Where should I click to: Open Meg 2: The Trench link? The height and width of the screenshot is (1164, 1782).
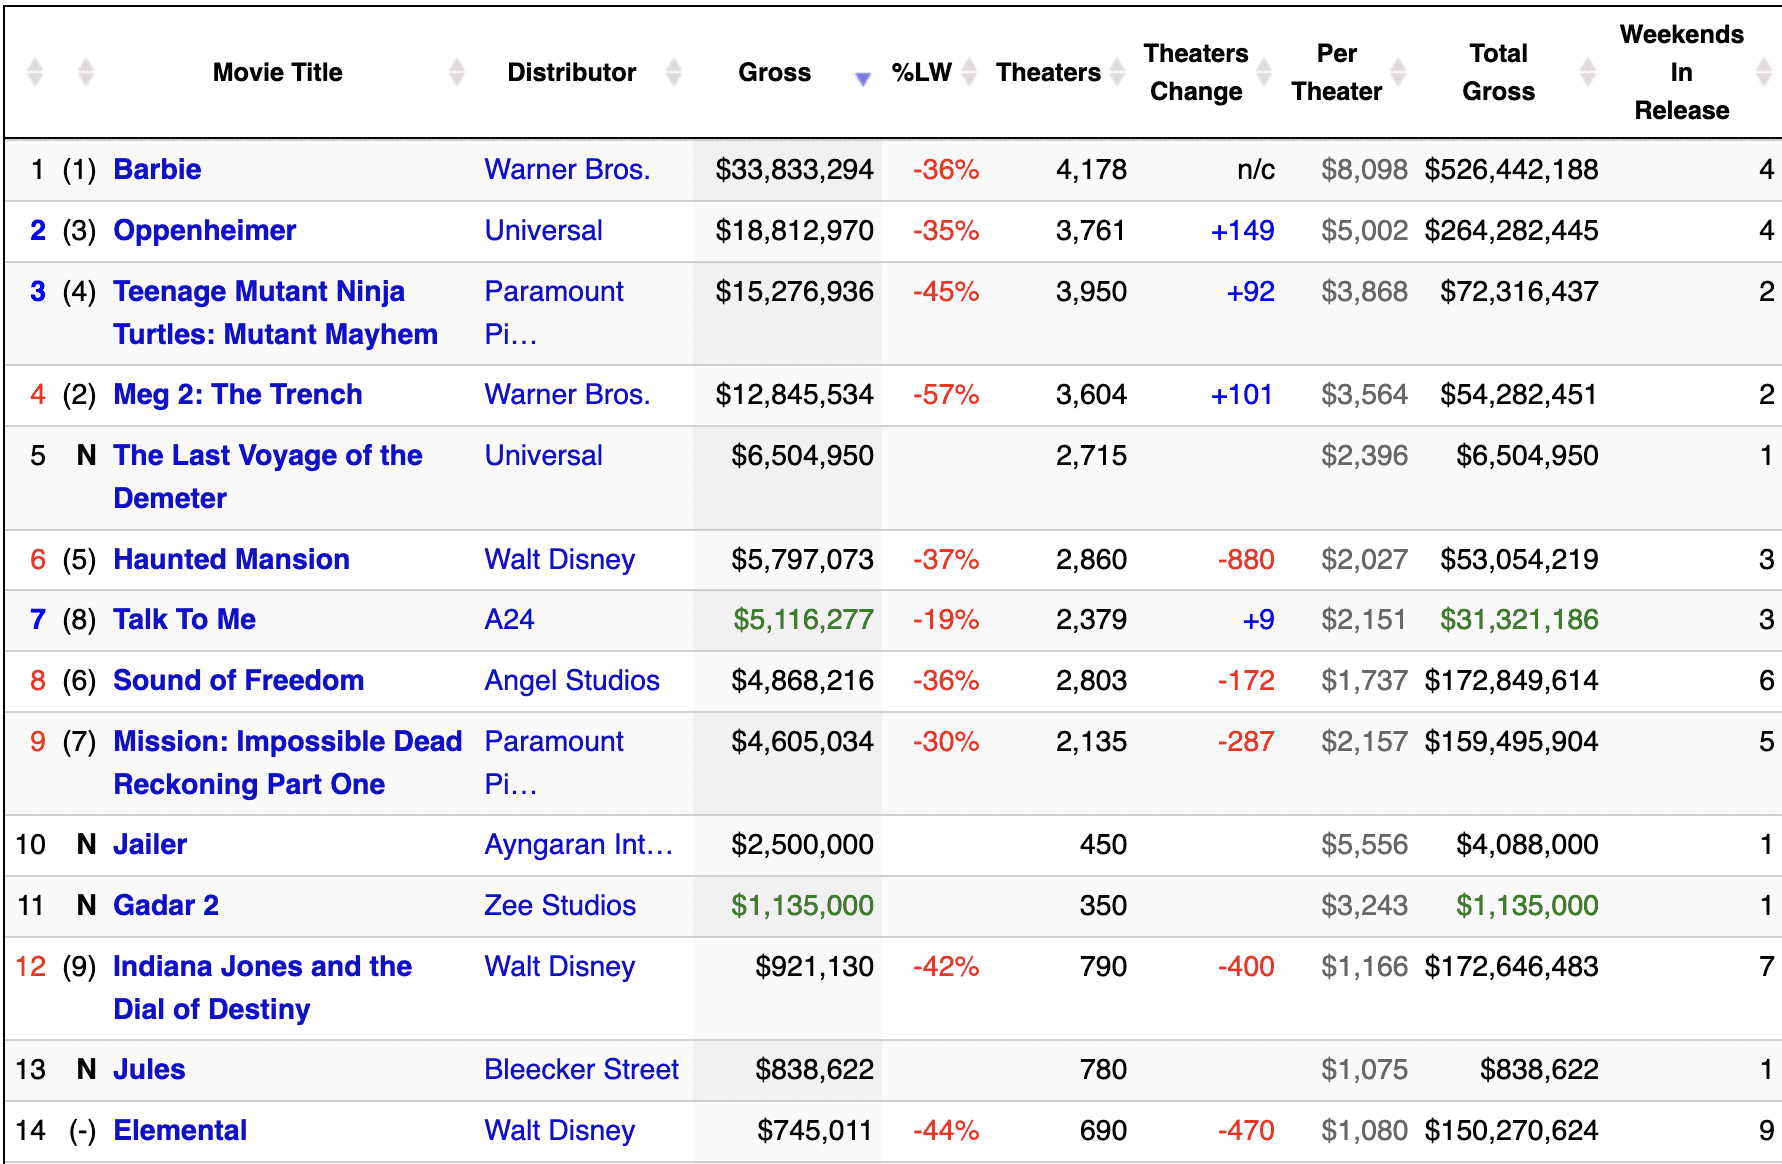coord(237,394)
